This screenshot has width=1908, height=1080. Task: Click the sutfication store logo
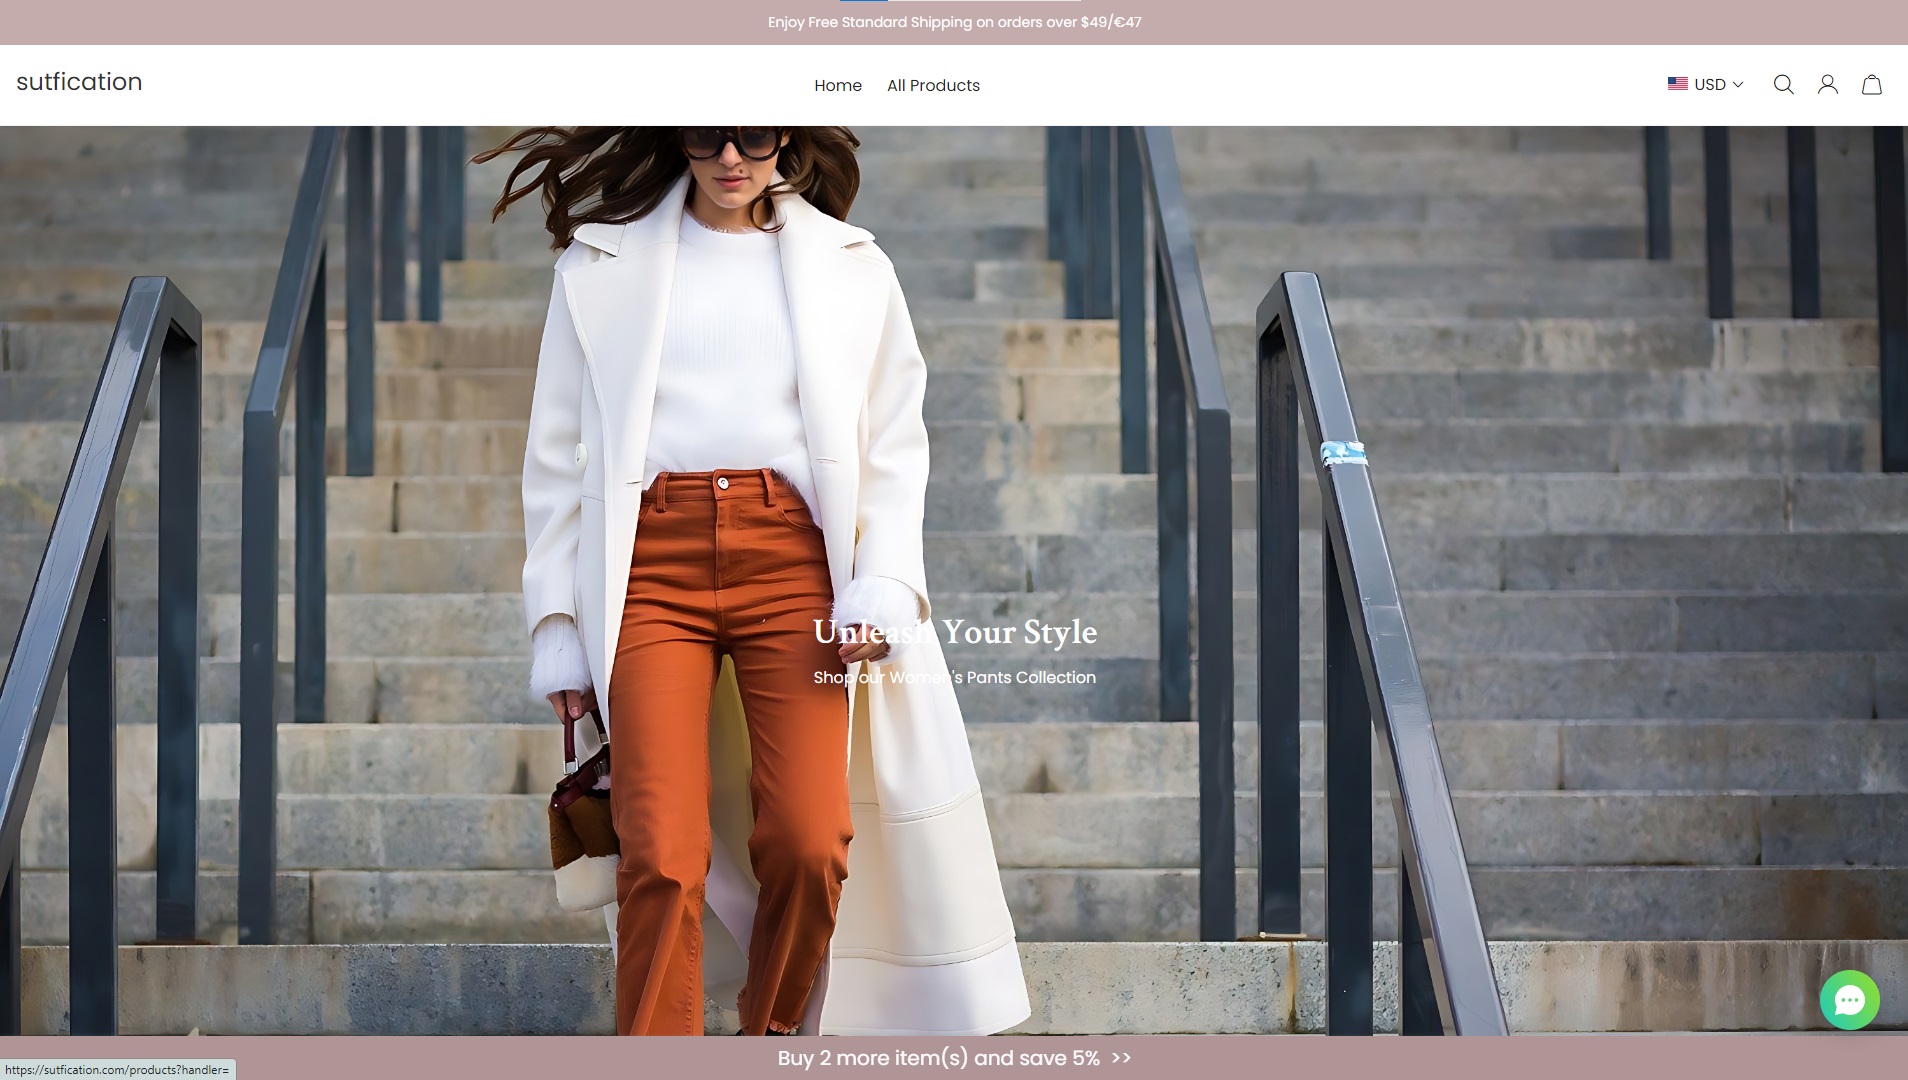pyautogui.click(x=79, y=82)
